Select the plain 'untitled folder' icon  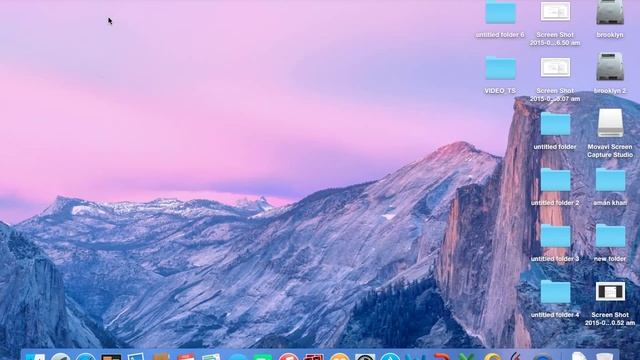pyautogui.click(x=555, y=124)
